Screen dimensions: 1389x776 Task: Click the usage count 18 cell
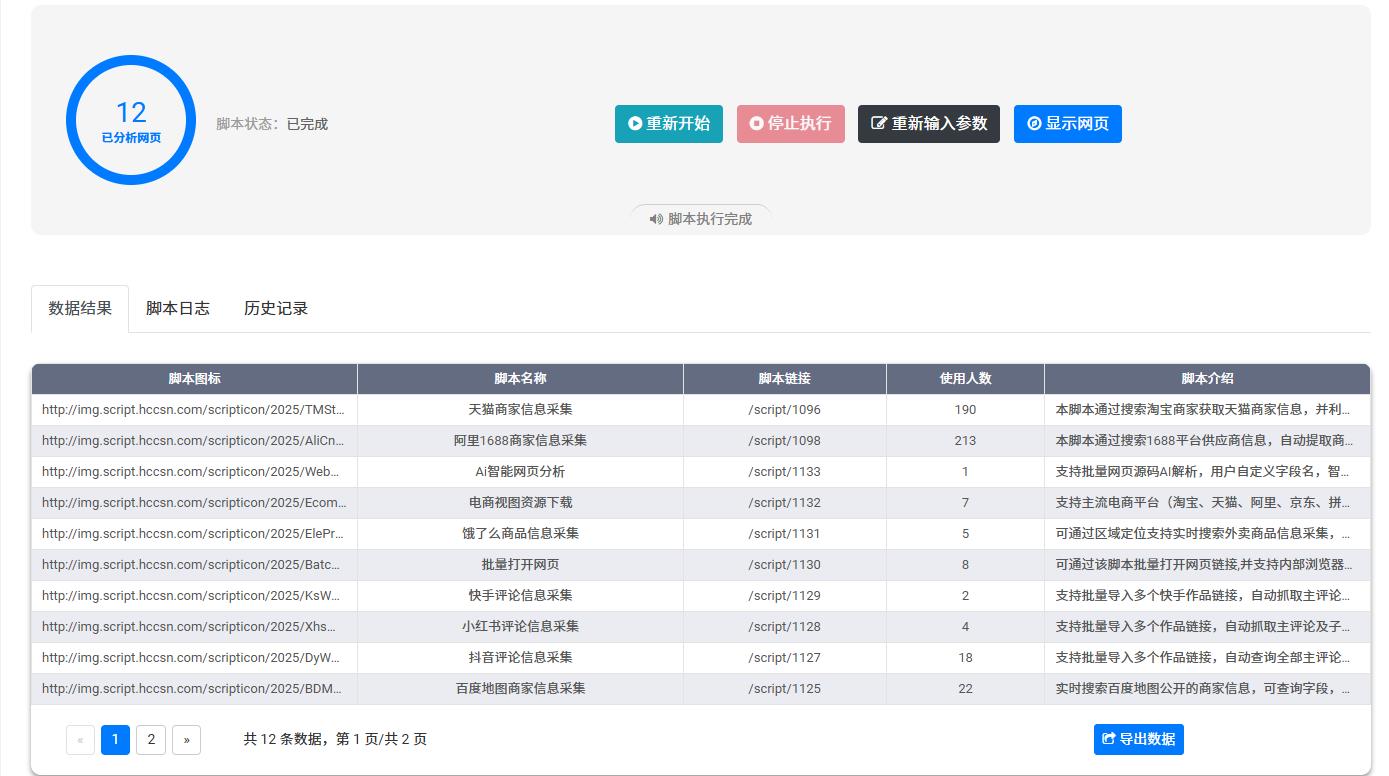pyautogui.click(x=965, y=658)
